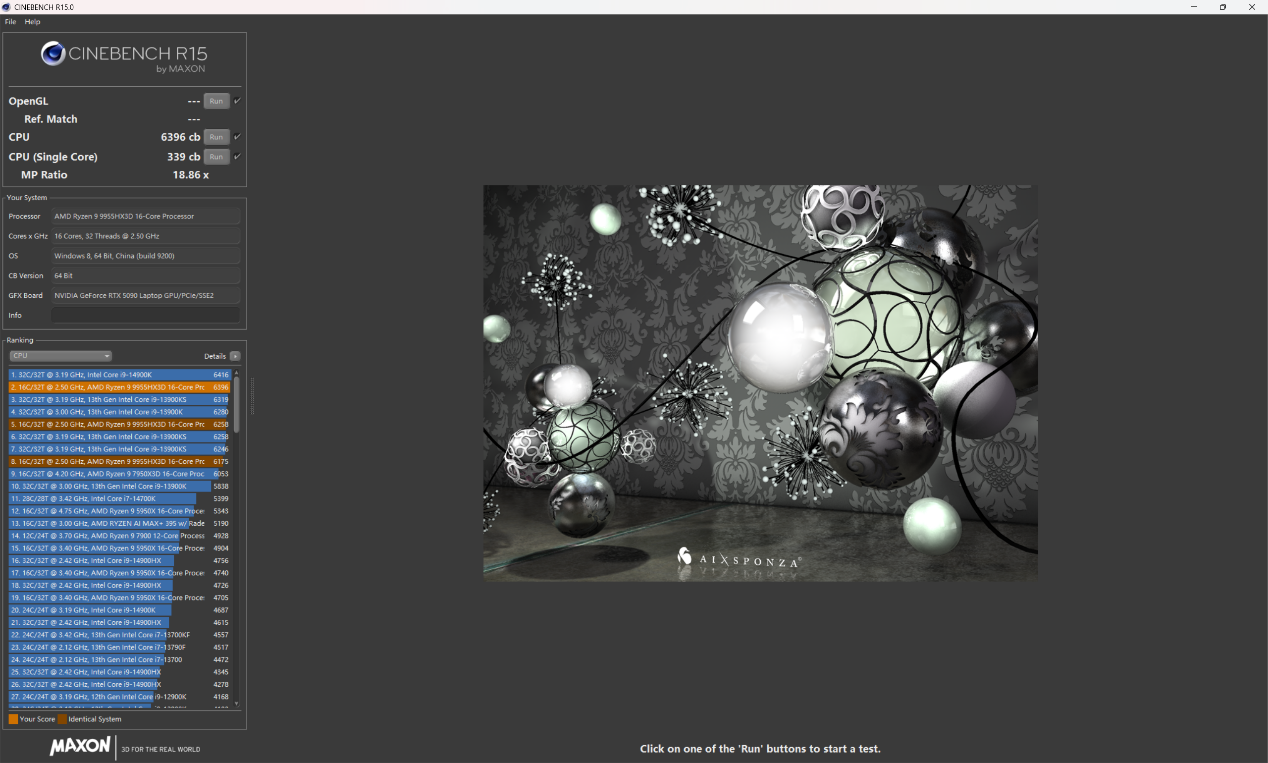Image resolution: width=1268 pixels, height=763 pixels.
Task: Run the OpenGL benchmark
Action: pos(216,101)
